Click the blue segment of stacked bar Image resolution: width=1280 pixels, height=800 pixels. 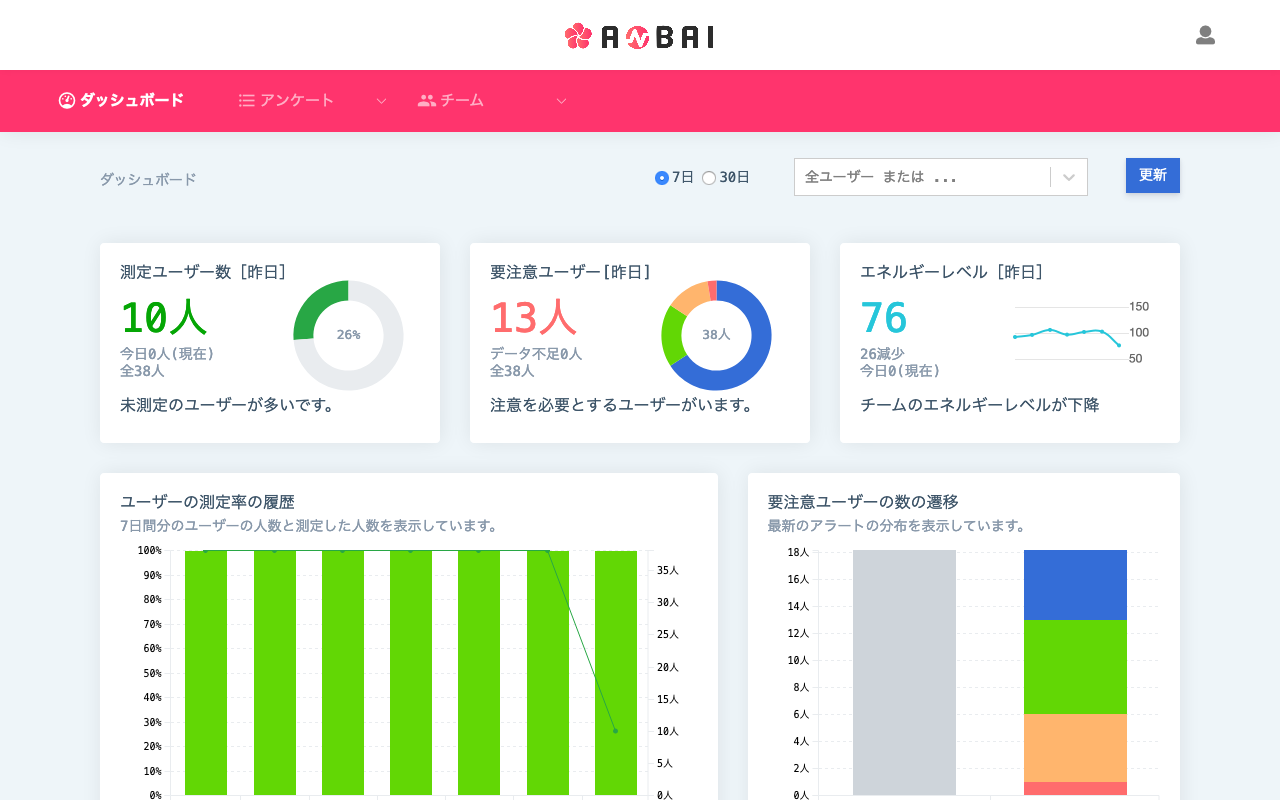[x=1075, y=584]
